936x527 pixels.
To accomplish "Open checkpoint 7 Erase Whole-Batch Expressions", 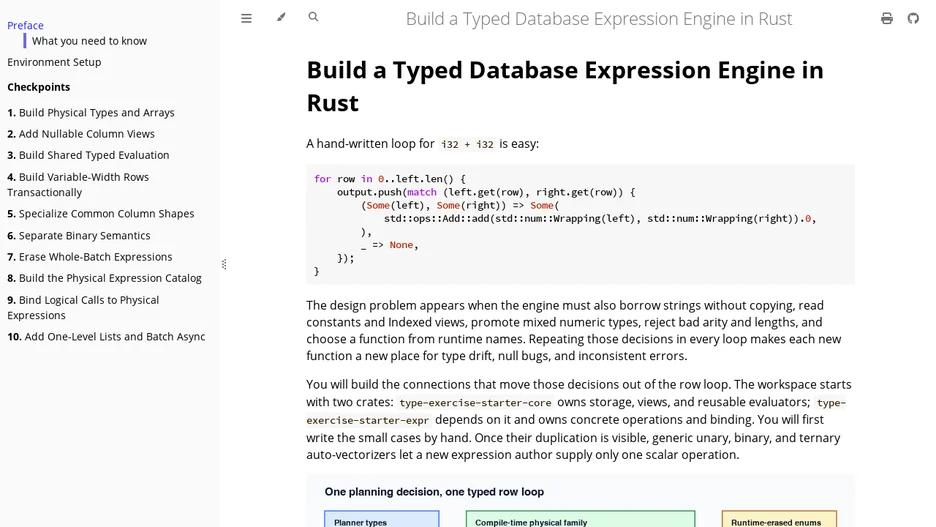I will (x=90, y=257).
